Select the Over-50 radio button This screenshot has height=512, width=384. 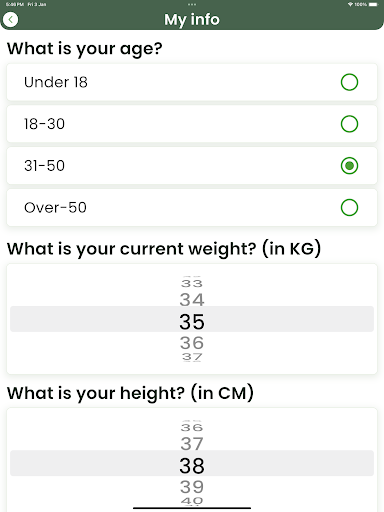tap(349, 207)
